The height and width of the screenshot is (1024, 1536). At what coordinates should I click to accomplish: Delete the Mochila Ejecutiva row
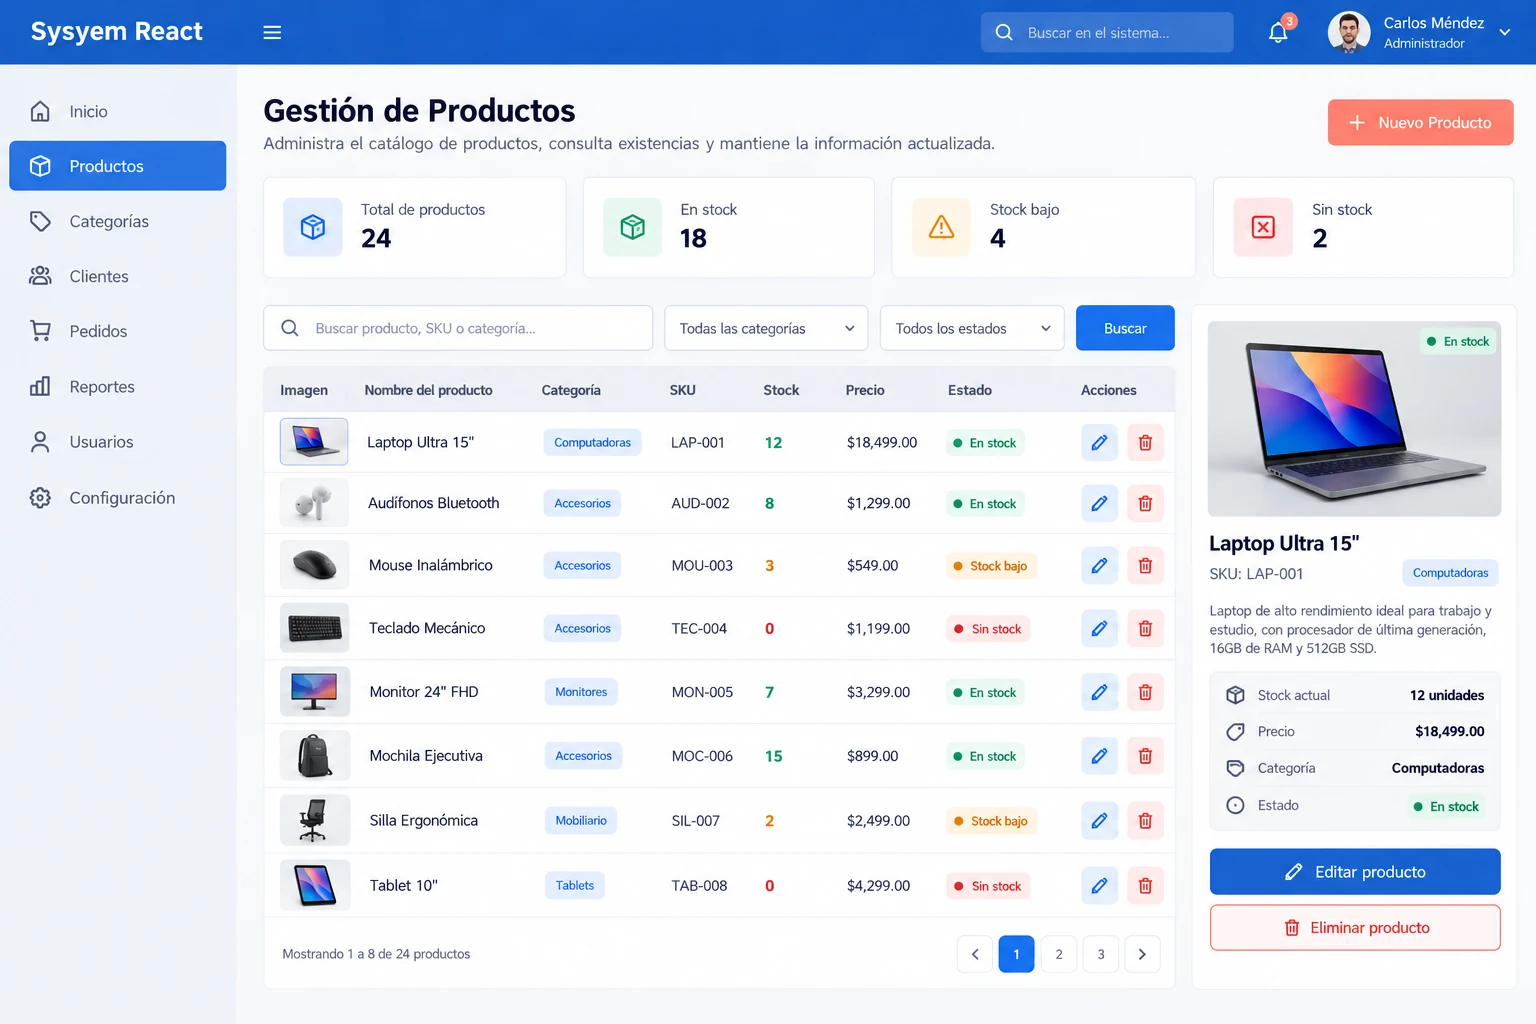tap(1145, 756)
